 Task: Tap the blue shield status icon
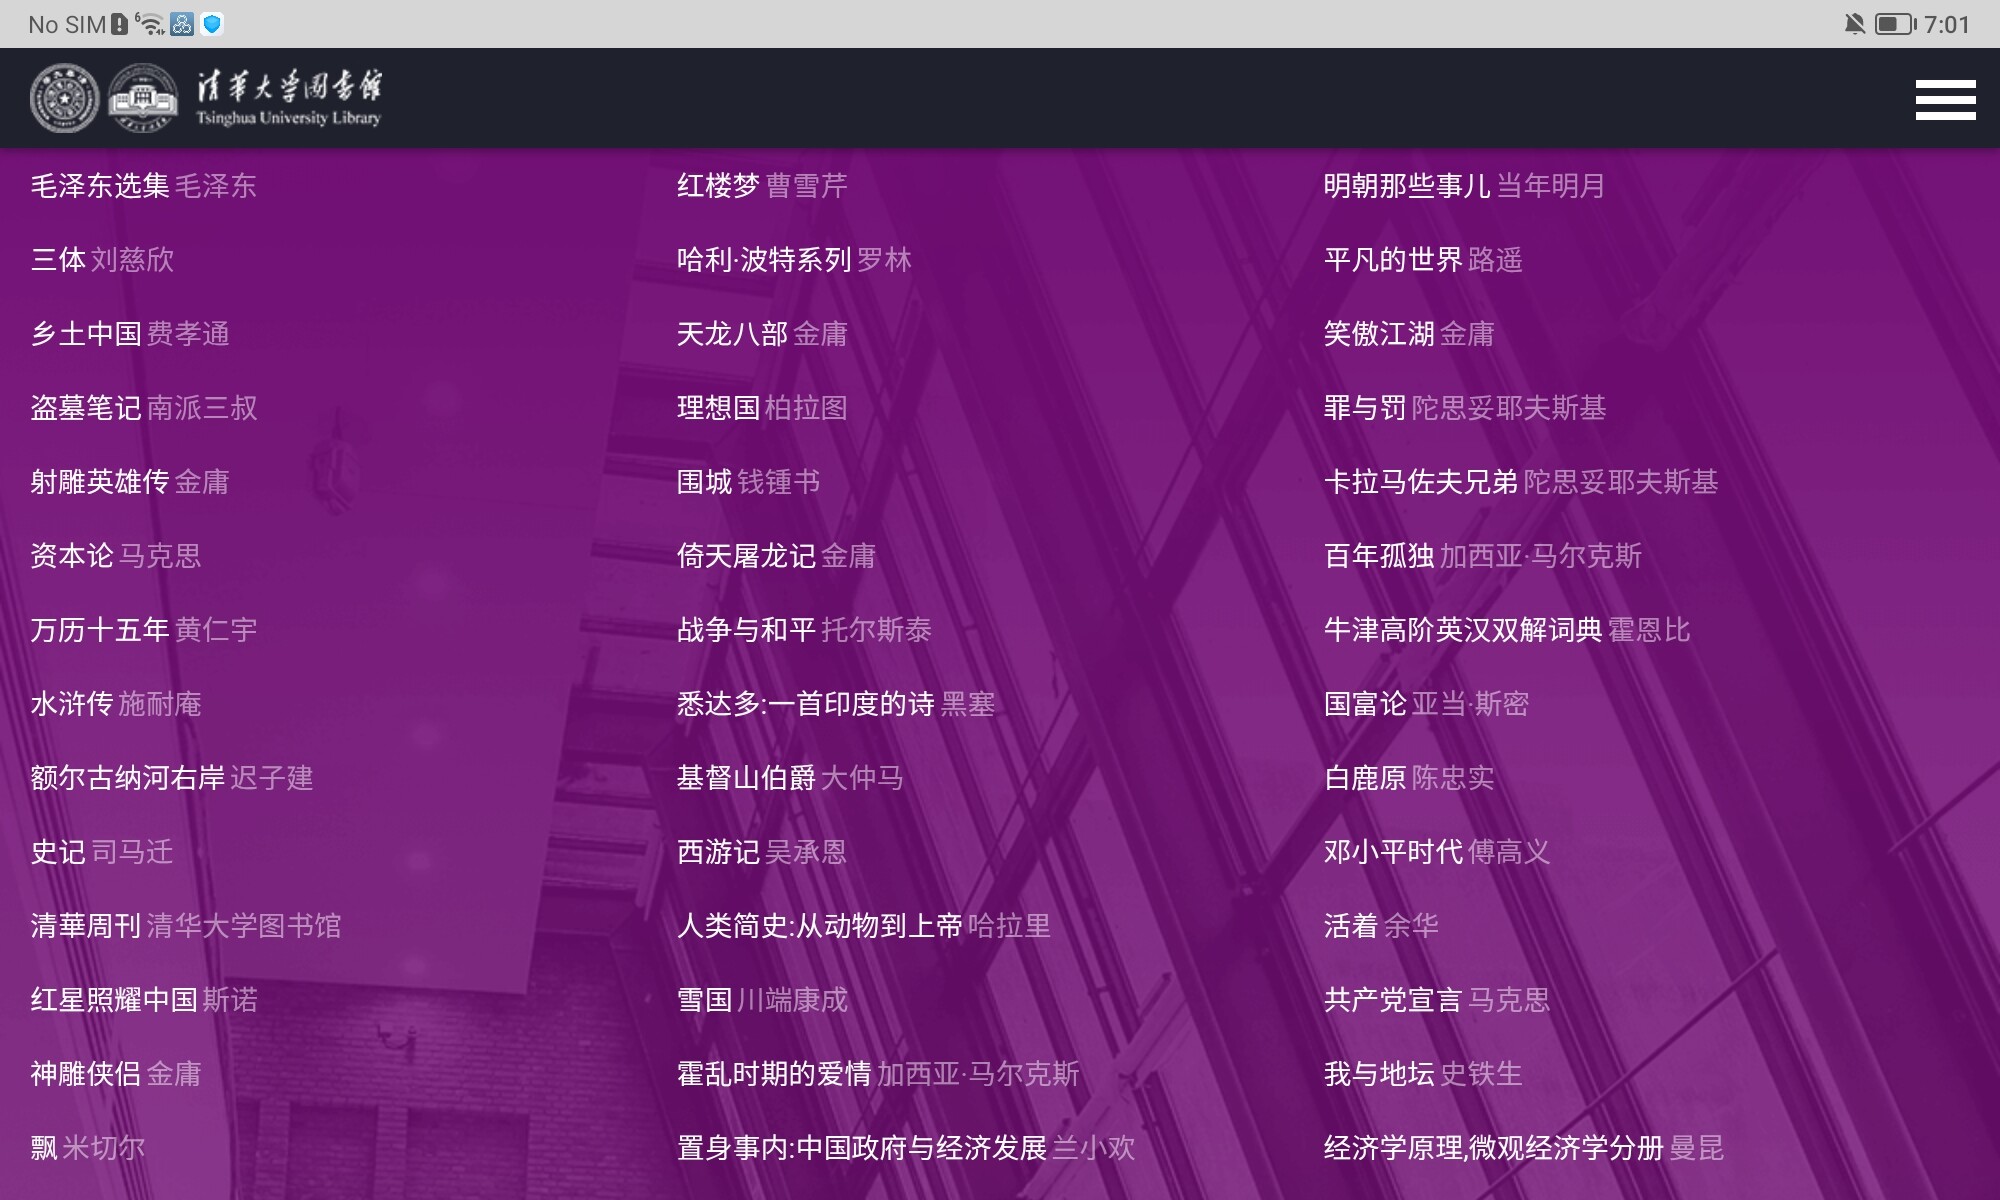tap(212, 24)
